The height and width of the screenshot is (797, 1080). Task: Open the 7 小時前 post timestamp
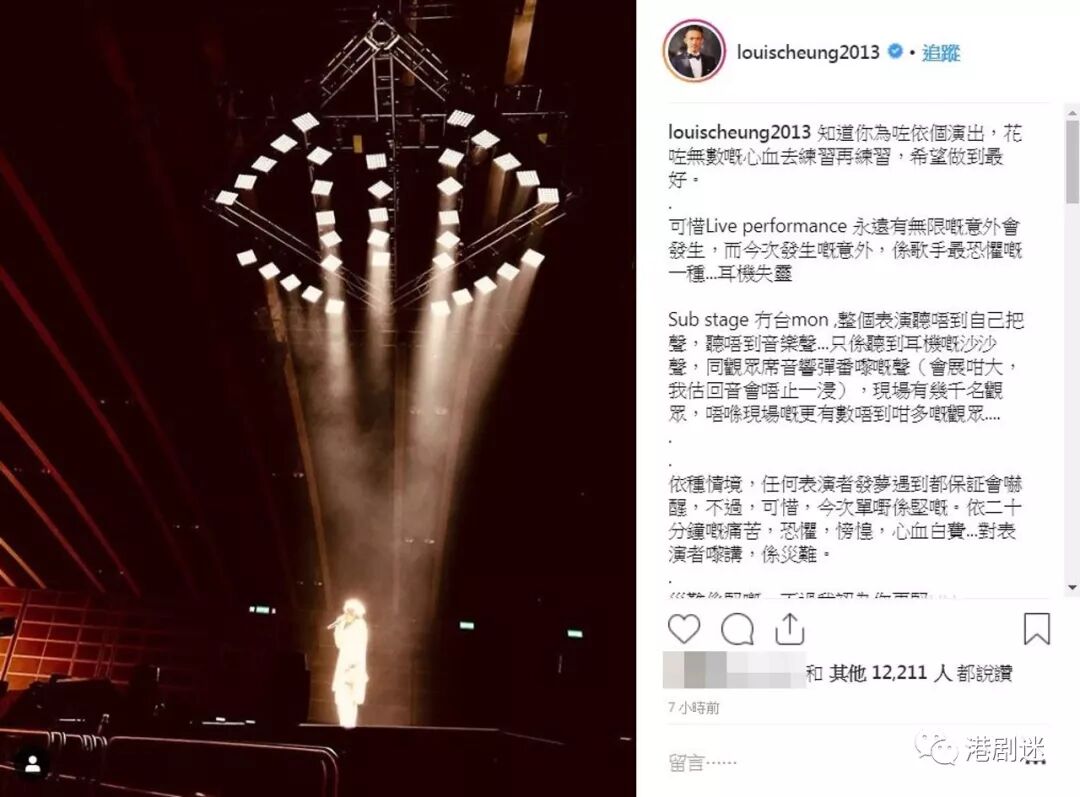(694, 707)
